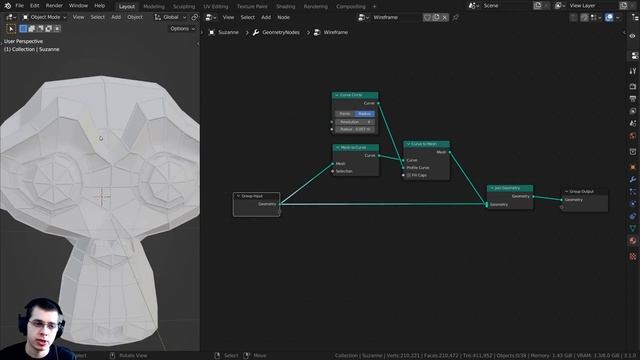Viewport: 640px width, 360px height.
Task: Open the node editor Node menu
Action: click(x=283, y=17)
